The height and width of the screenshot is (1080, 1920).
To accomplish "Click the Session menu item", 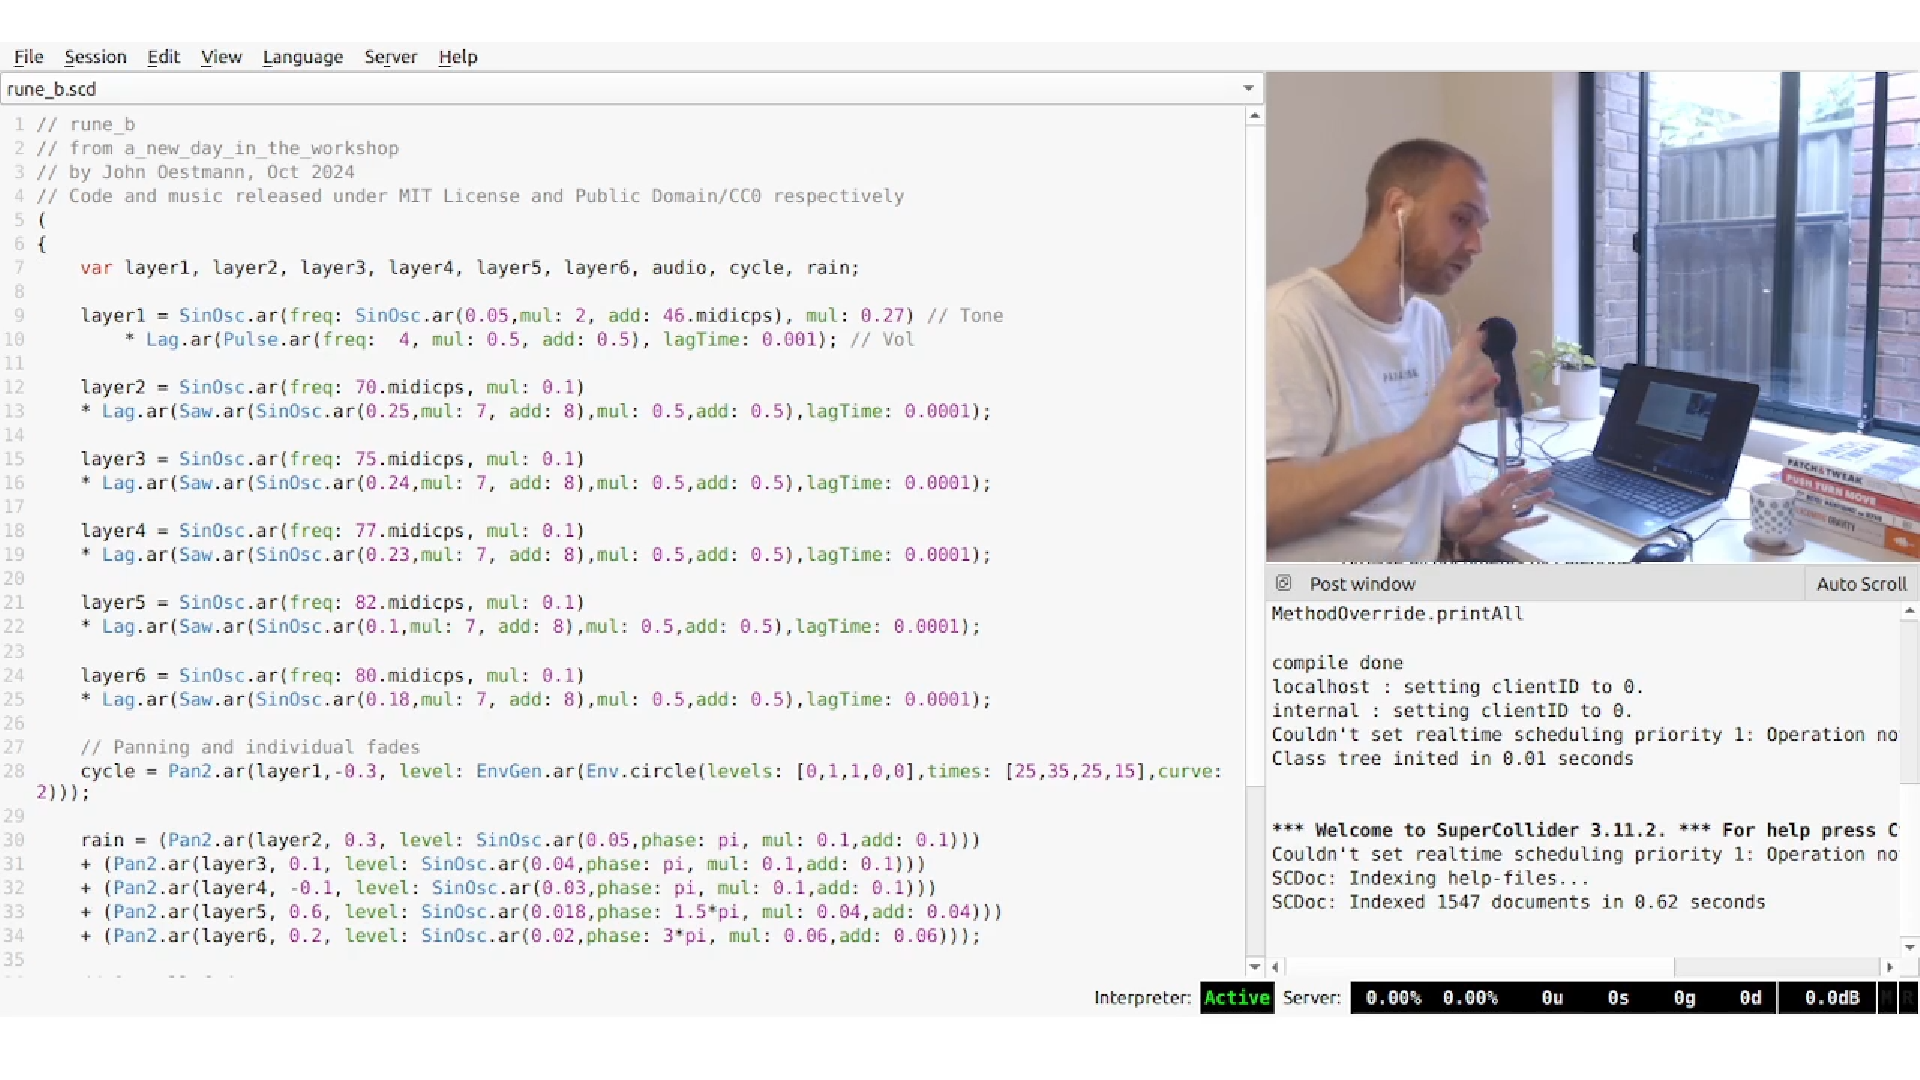I will [95, 57].
